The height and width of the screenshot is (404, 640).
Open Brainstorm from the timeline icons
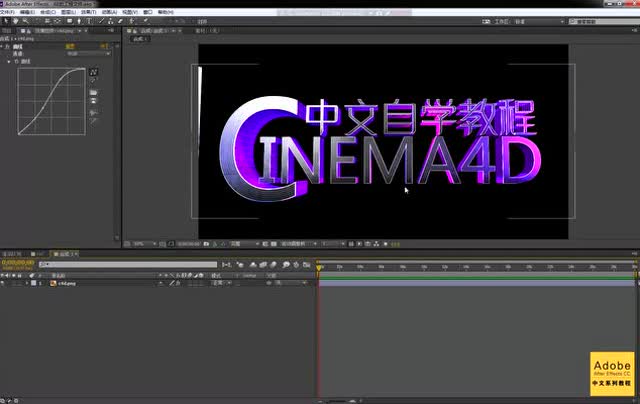[x=286, y=265]
